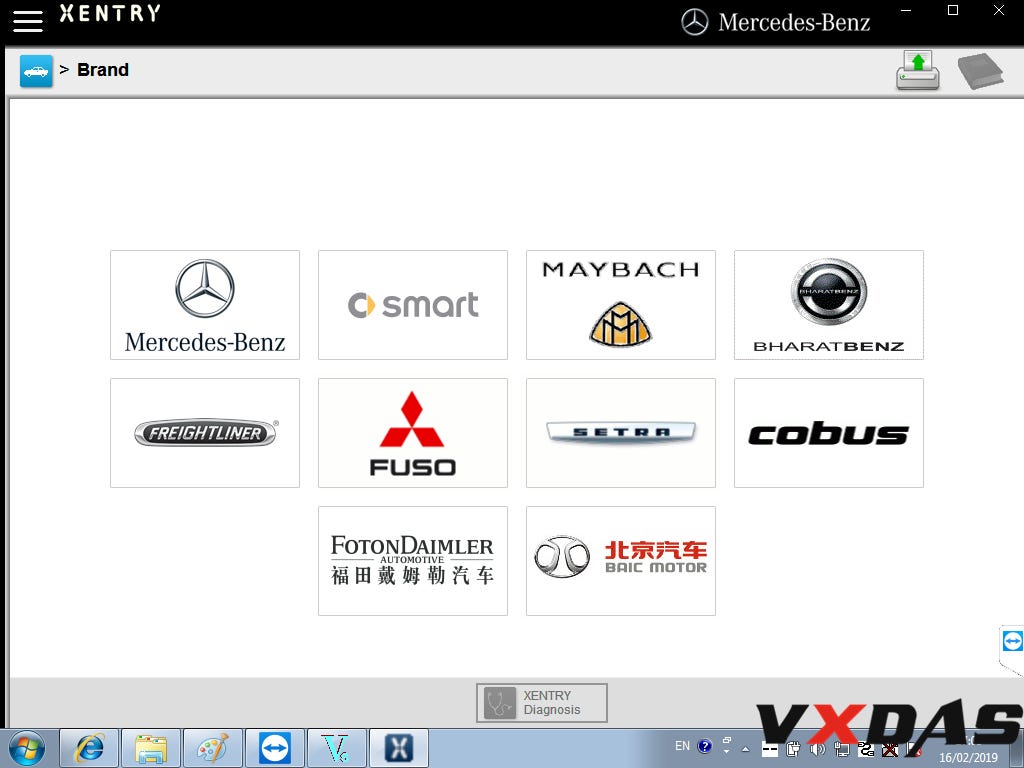Choose the Foton Daimler Automotive tile
Screen dimensions: 1024x768
click(x=413, y=561)
